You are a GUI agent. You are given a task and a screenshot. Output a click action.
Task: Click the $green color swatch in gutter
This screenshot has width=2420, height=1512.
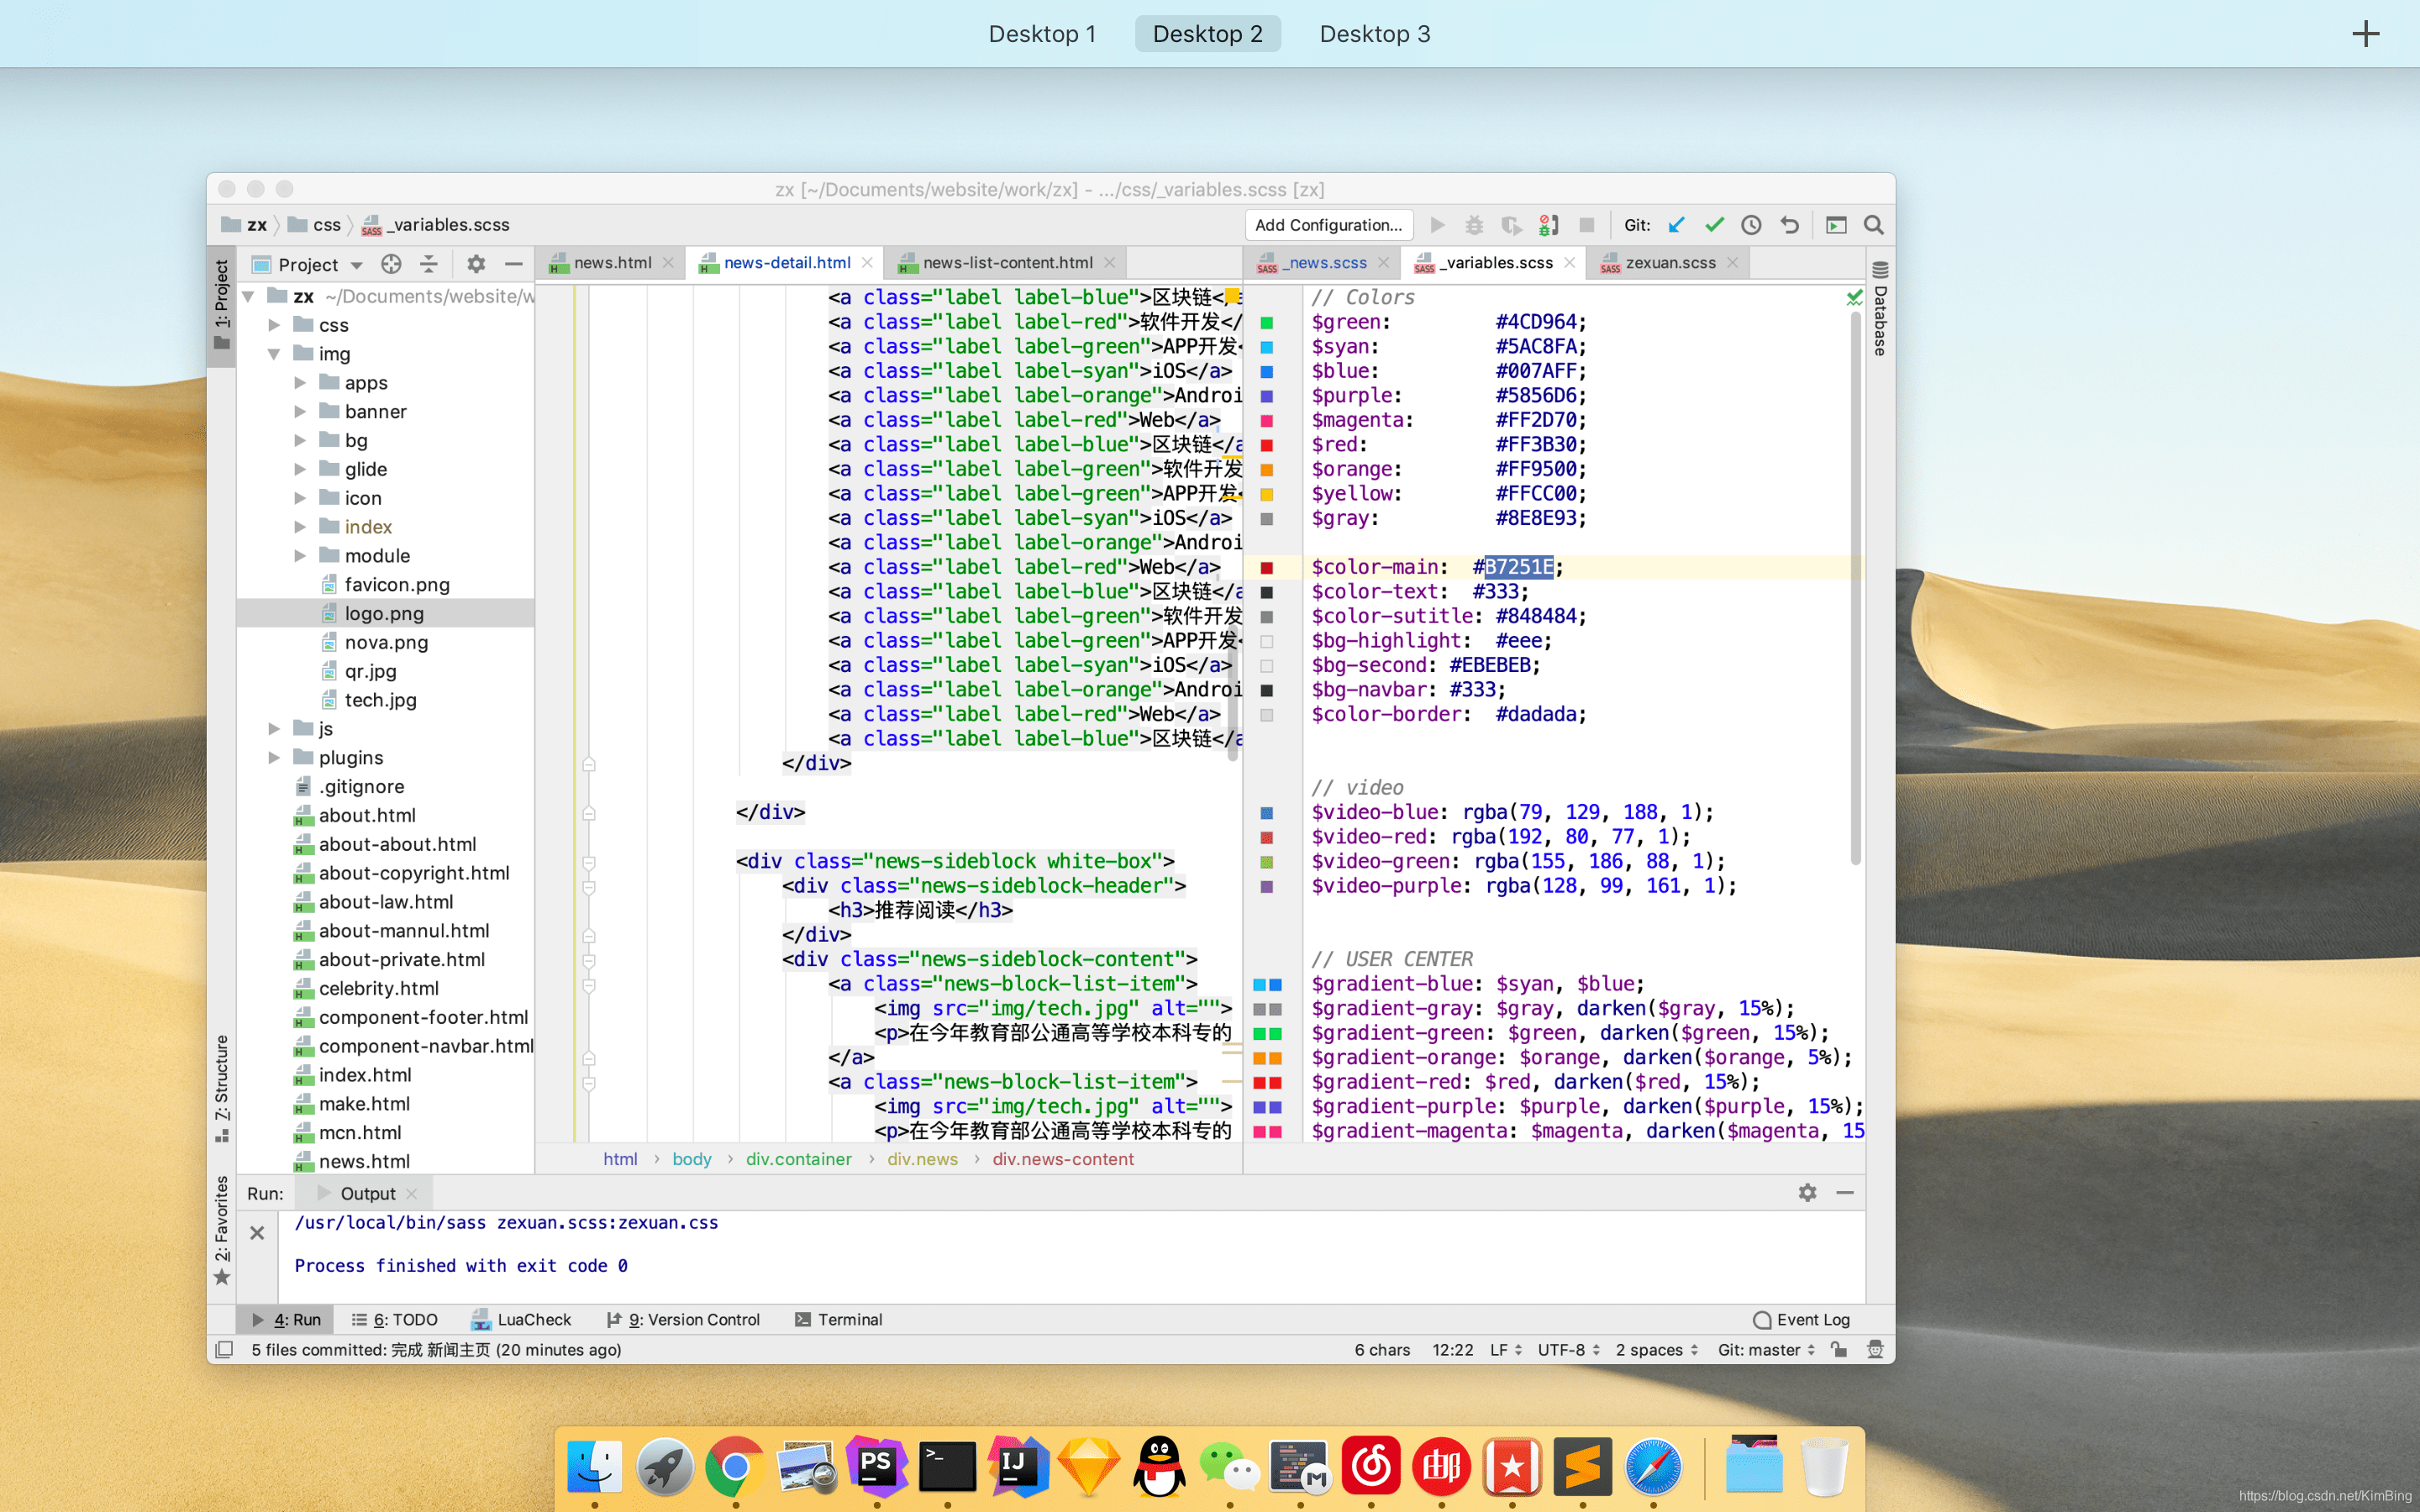point(1266,323)
